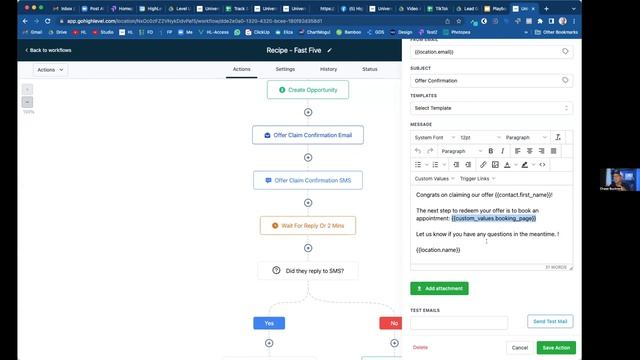Apply text color with the A icon
This screenshot has height=360, width=640.
[x=507, y=164]
